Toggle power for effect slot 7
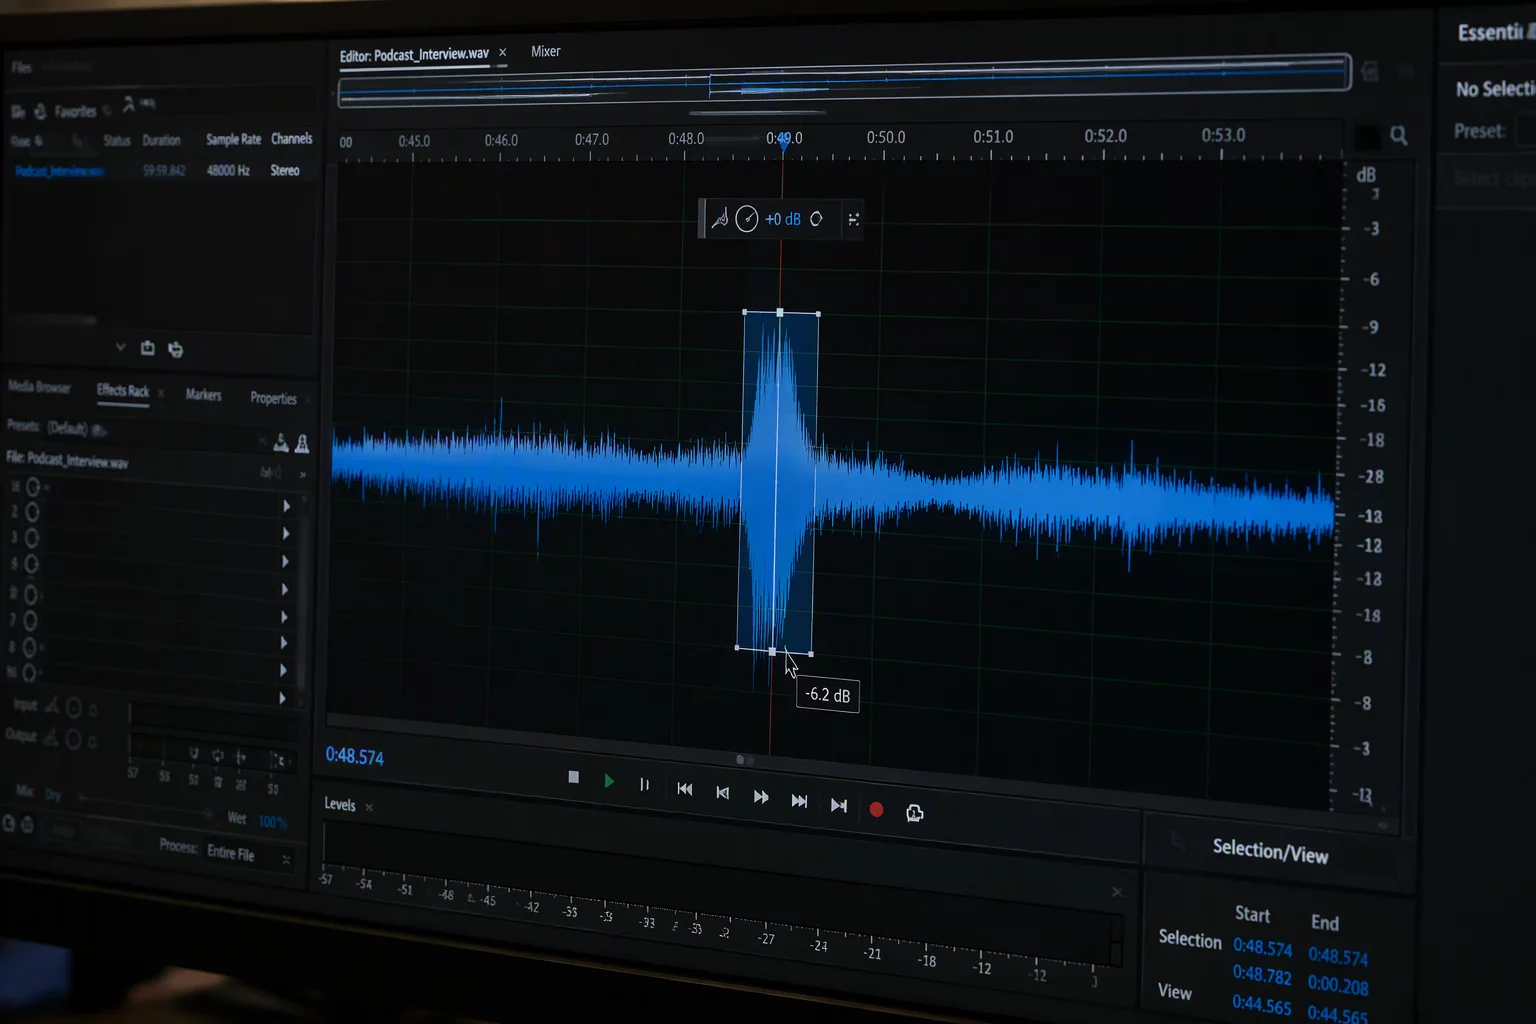The height and width of the screenshot is (1024, 1536). pos(30,621)
